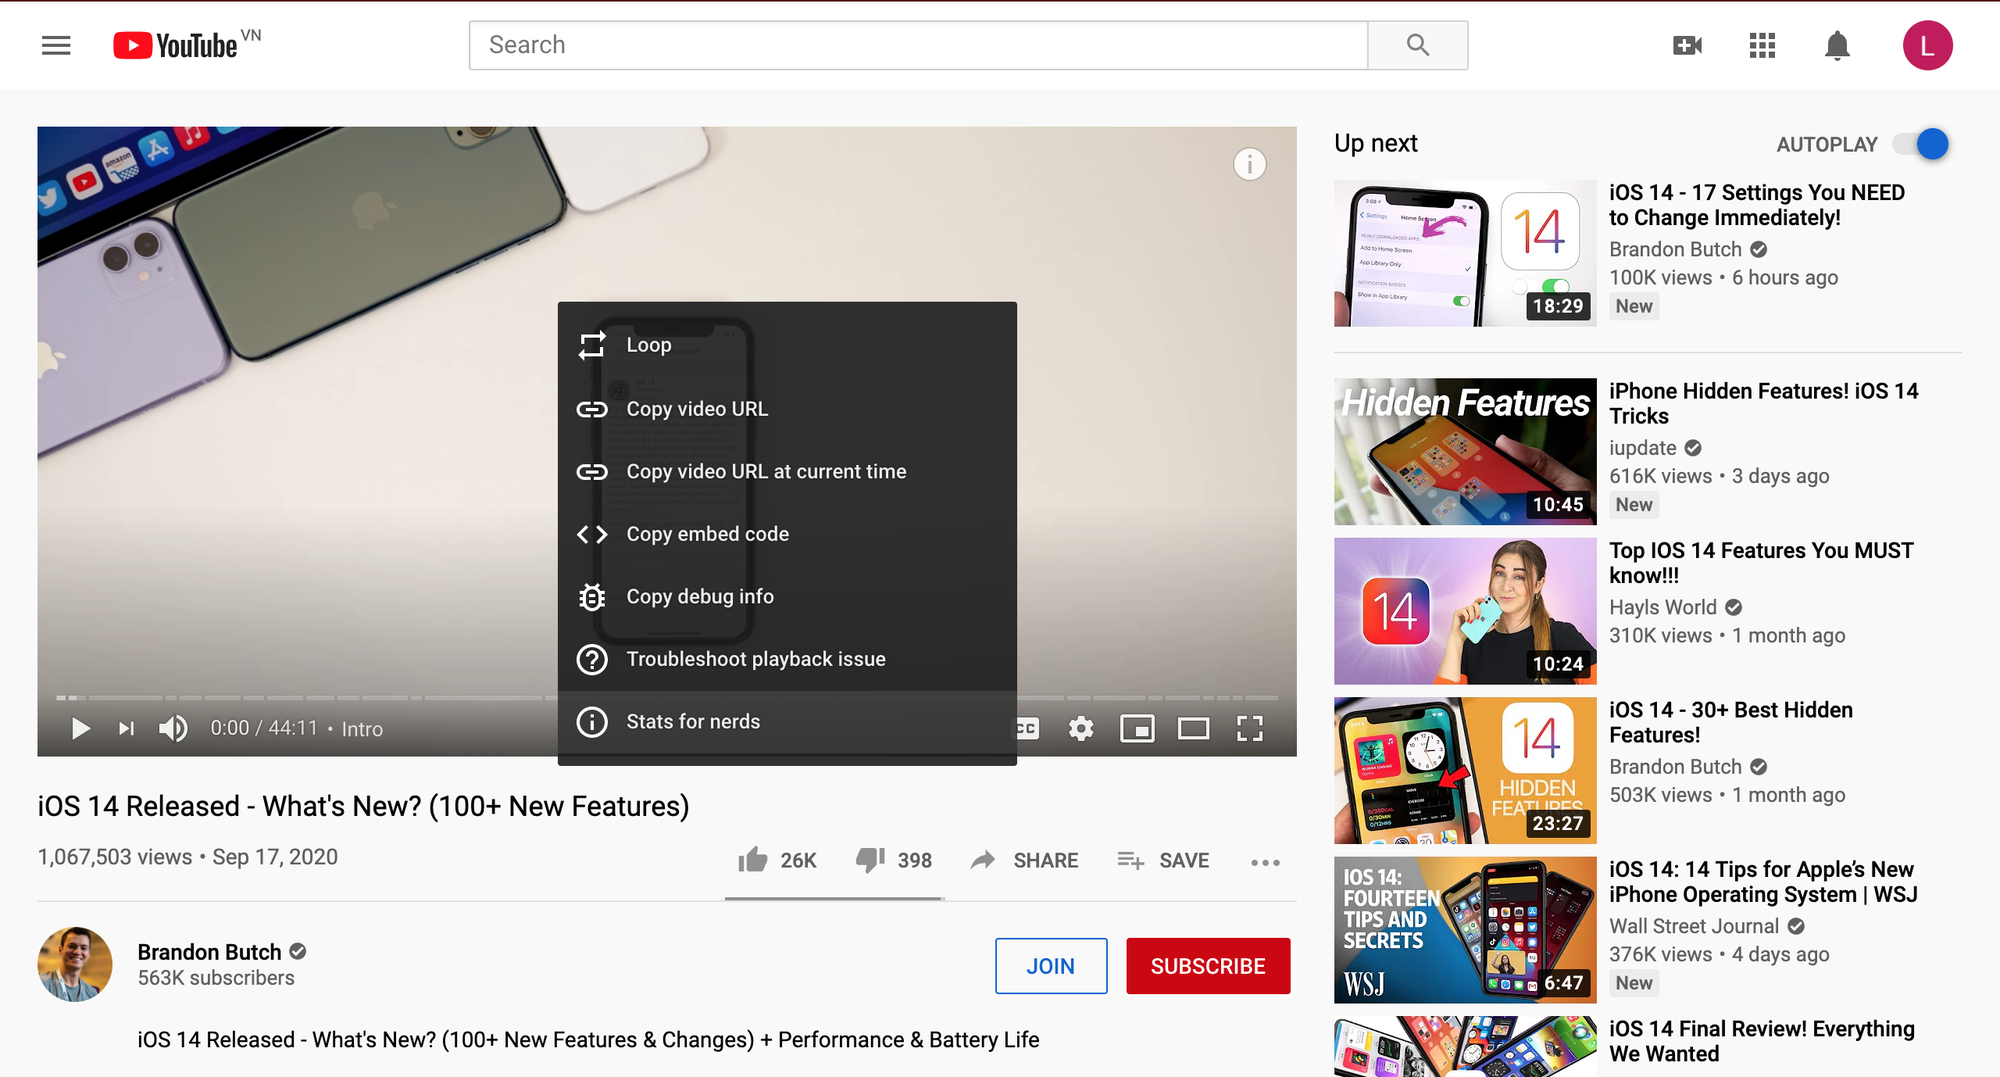
Task: Enable Loop from the context menu
Action: coord(649,345)
